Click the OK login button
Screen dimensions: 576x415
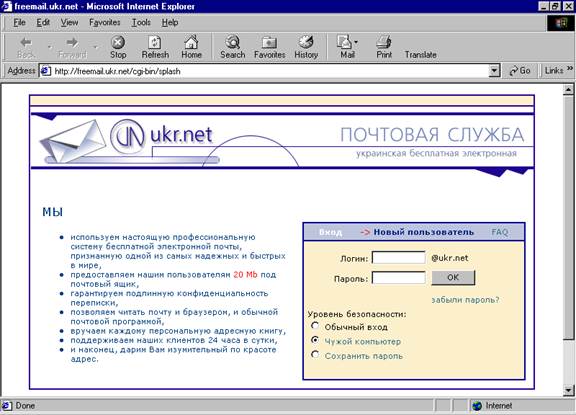[x=453, y=278]
